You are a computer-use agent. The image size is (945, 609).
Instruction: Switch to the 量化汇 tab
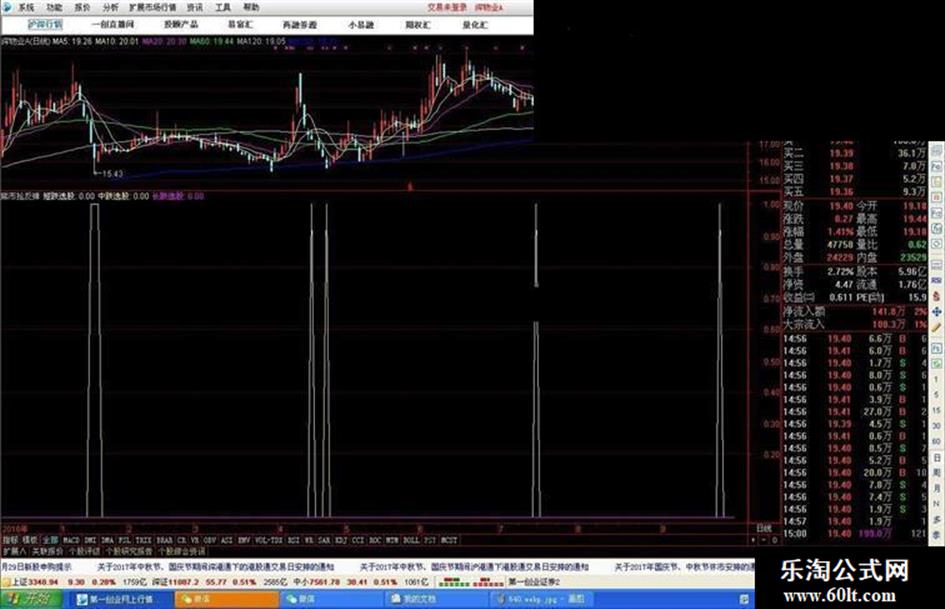coord(475,25)
